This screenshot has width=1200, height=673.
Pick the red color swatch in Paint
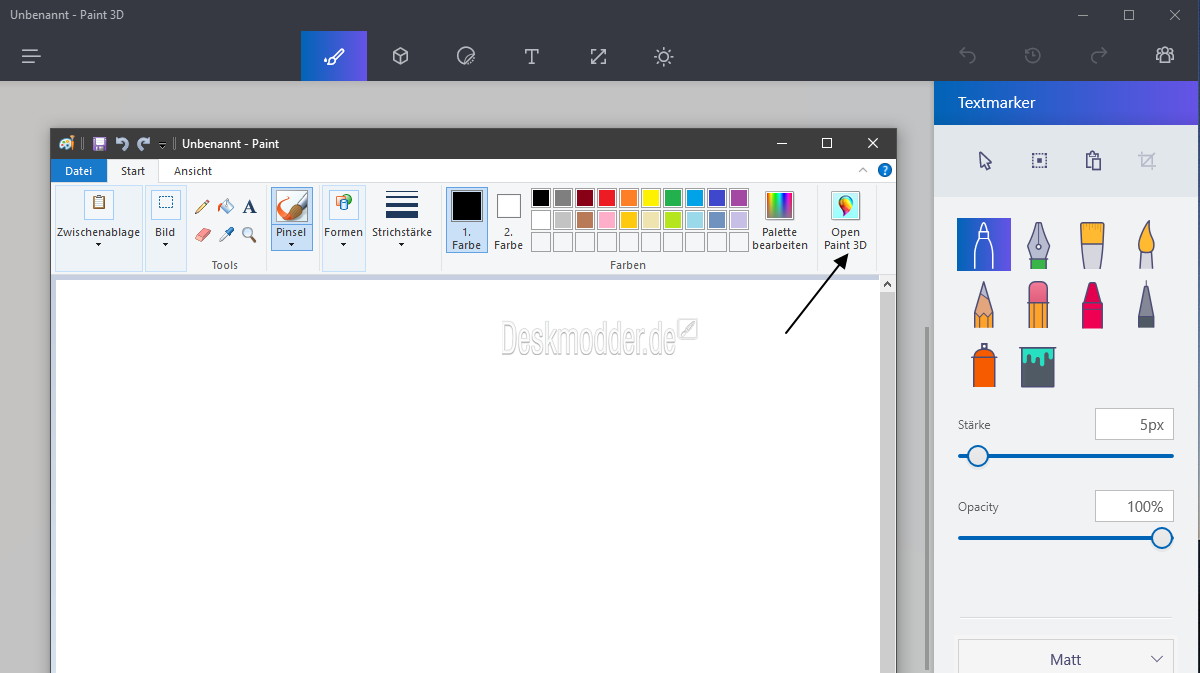point(607,198)
